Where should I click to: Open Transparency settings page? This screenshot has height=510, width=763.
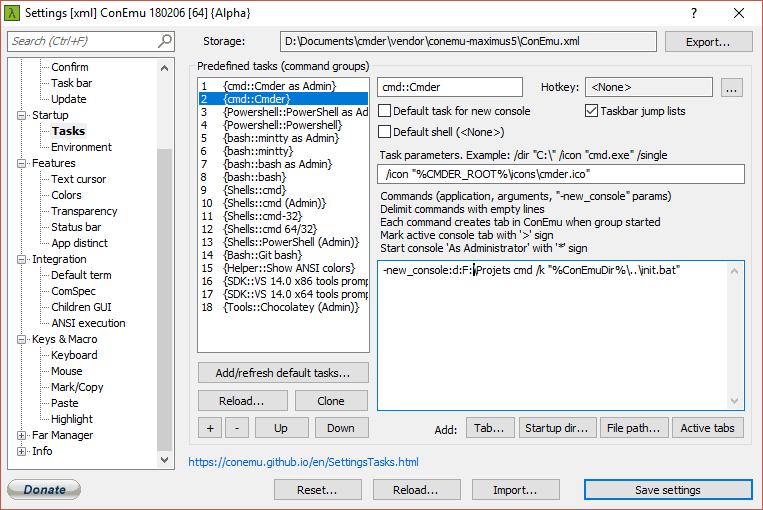point(84,211)
